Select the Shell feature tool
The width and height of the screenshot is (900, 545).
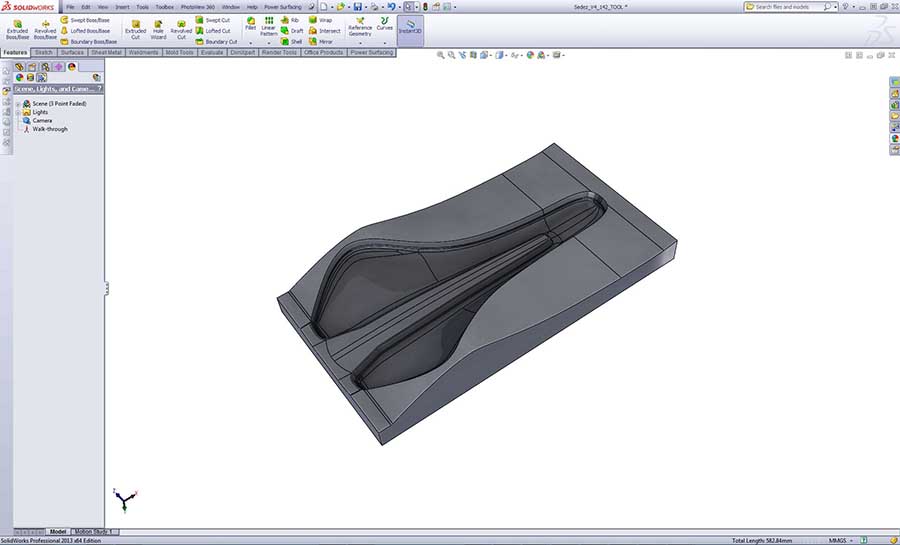pyautogui.click(x=291, y=42)
